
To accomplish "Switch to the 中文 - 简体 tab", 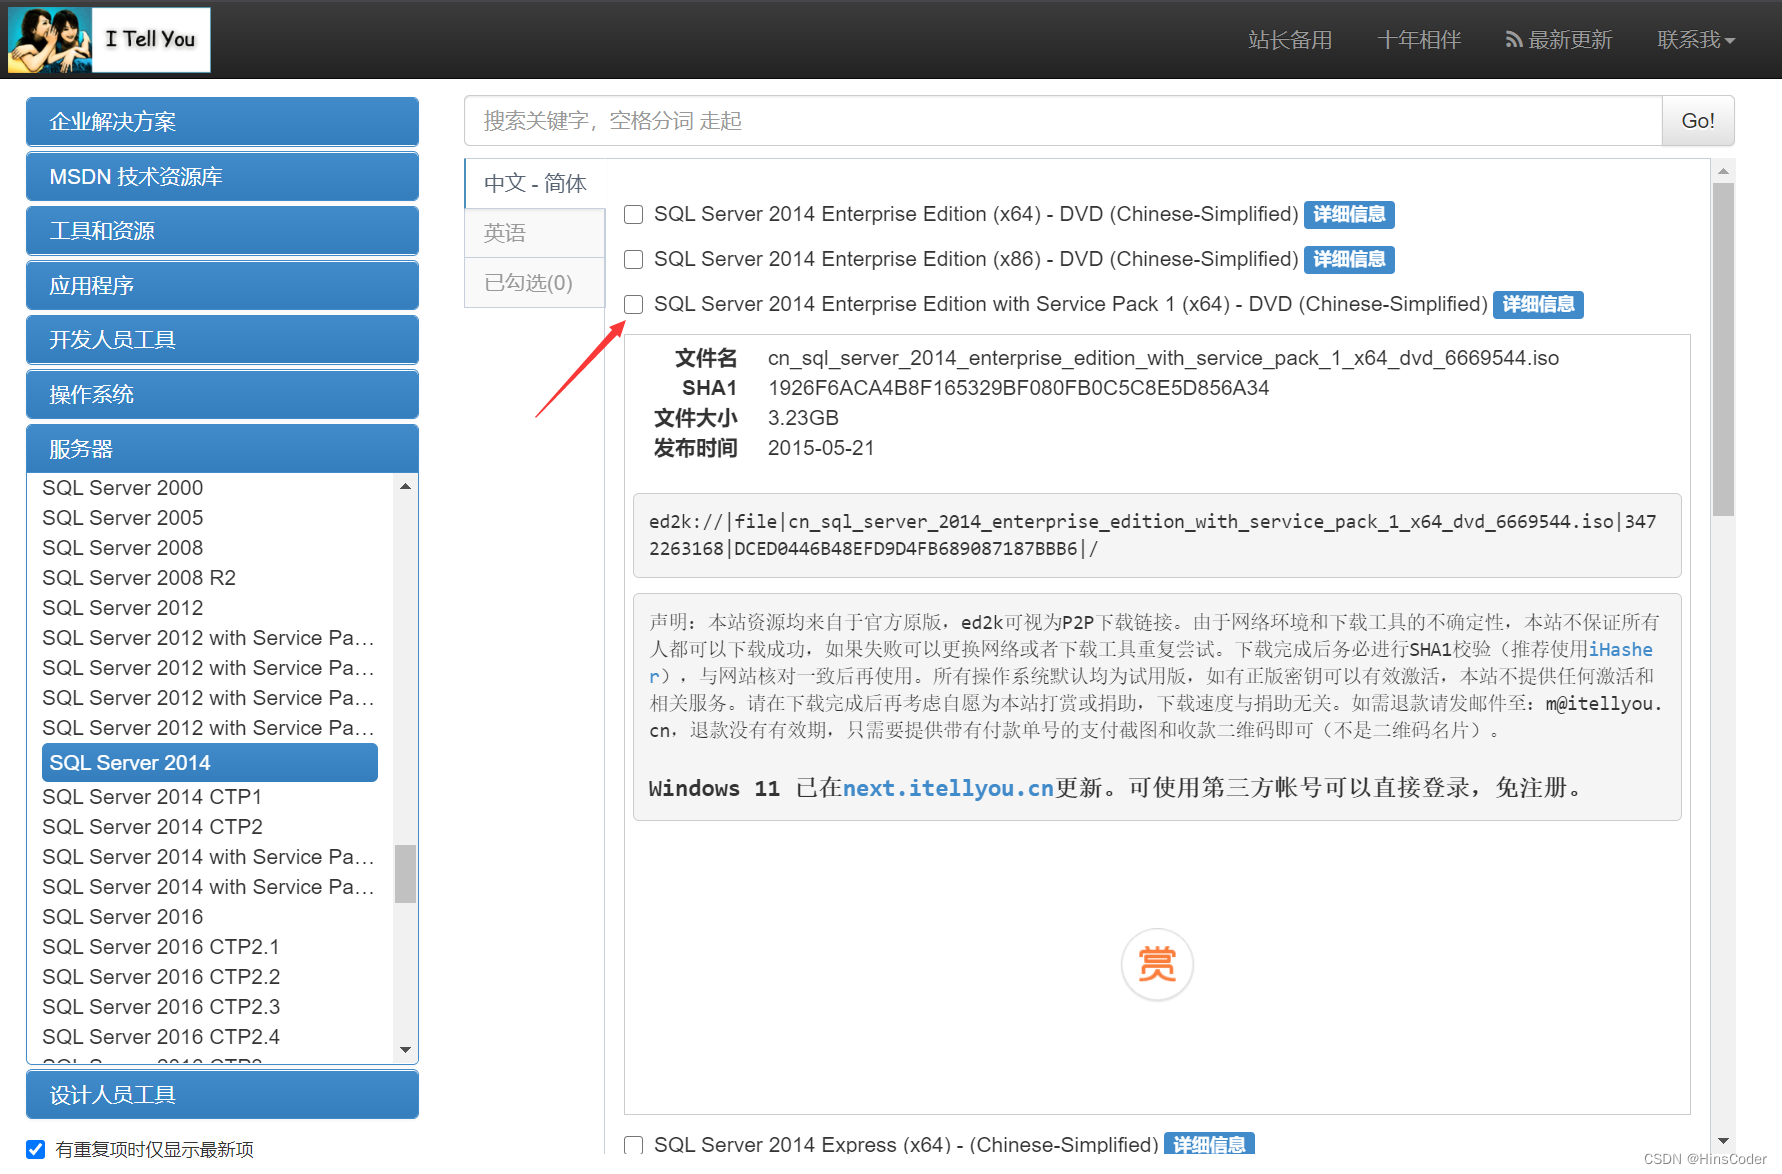I will coord(535,184).
